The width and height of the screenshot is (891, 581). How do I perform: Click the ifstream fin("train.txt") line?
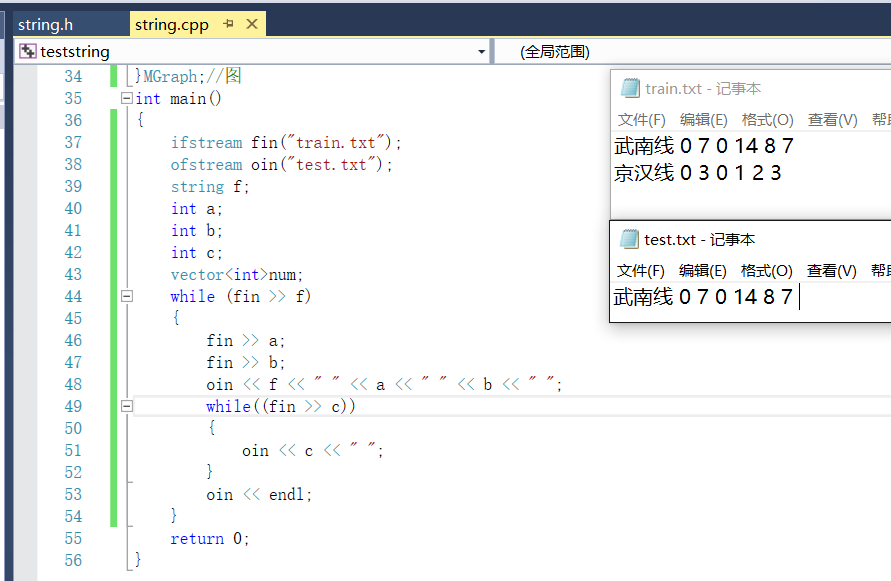point(286,142)
